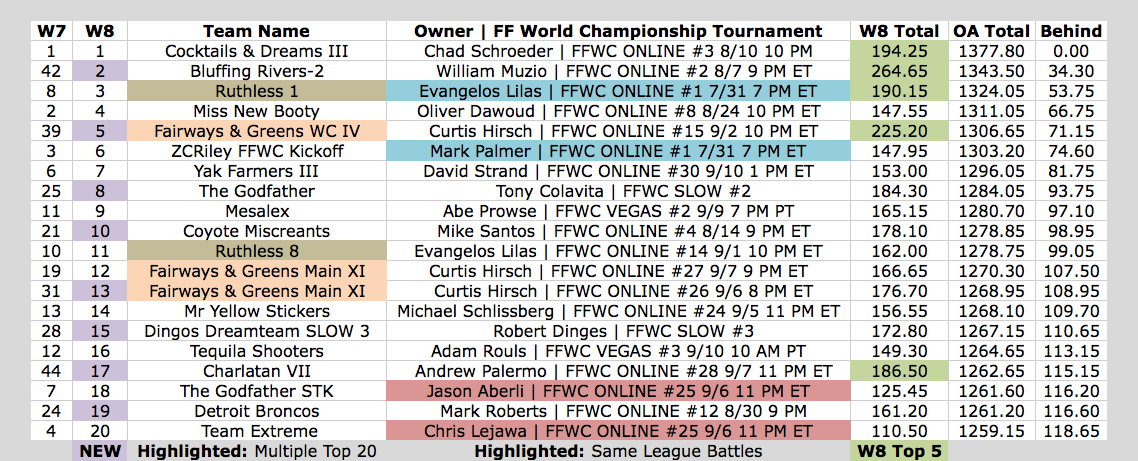This screenshot has width=1138, height=461.
Task: Select the 1377.80 OA total cell
Action: [x=991, y=51]
